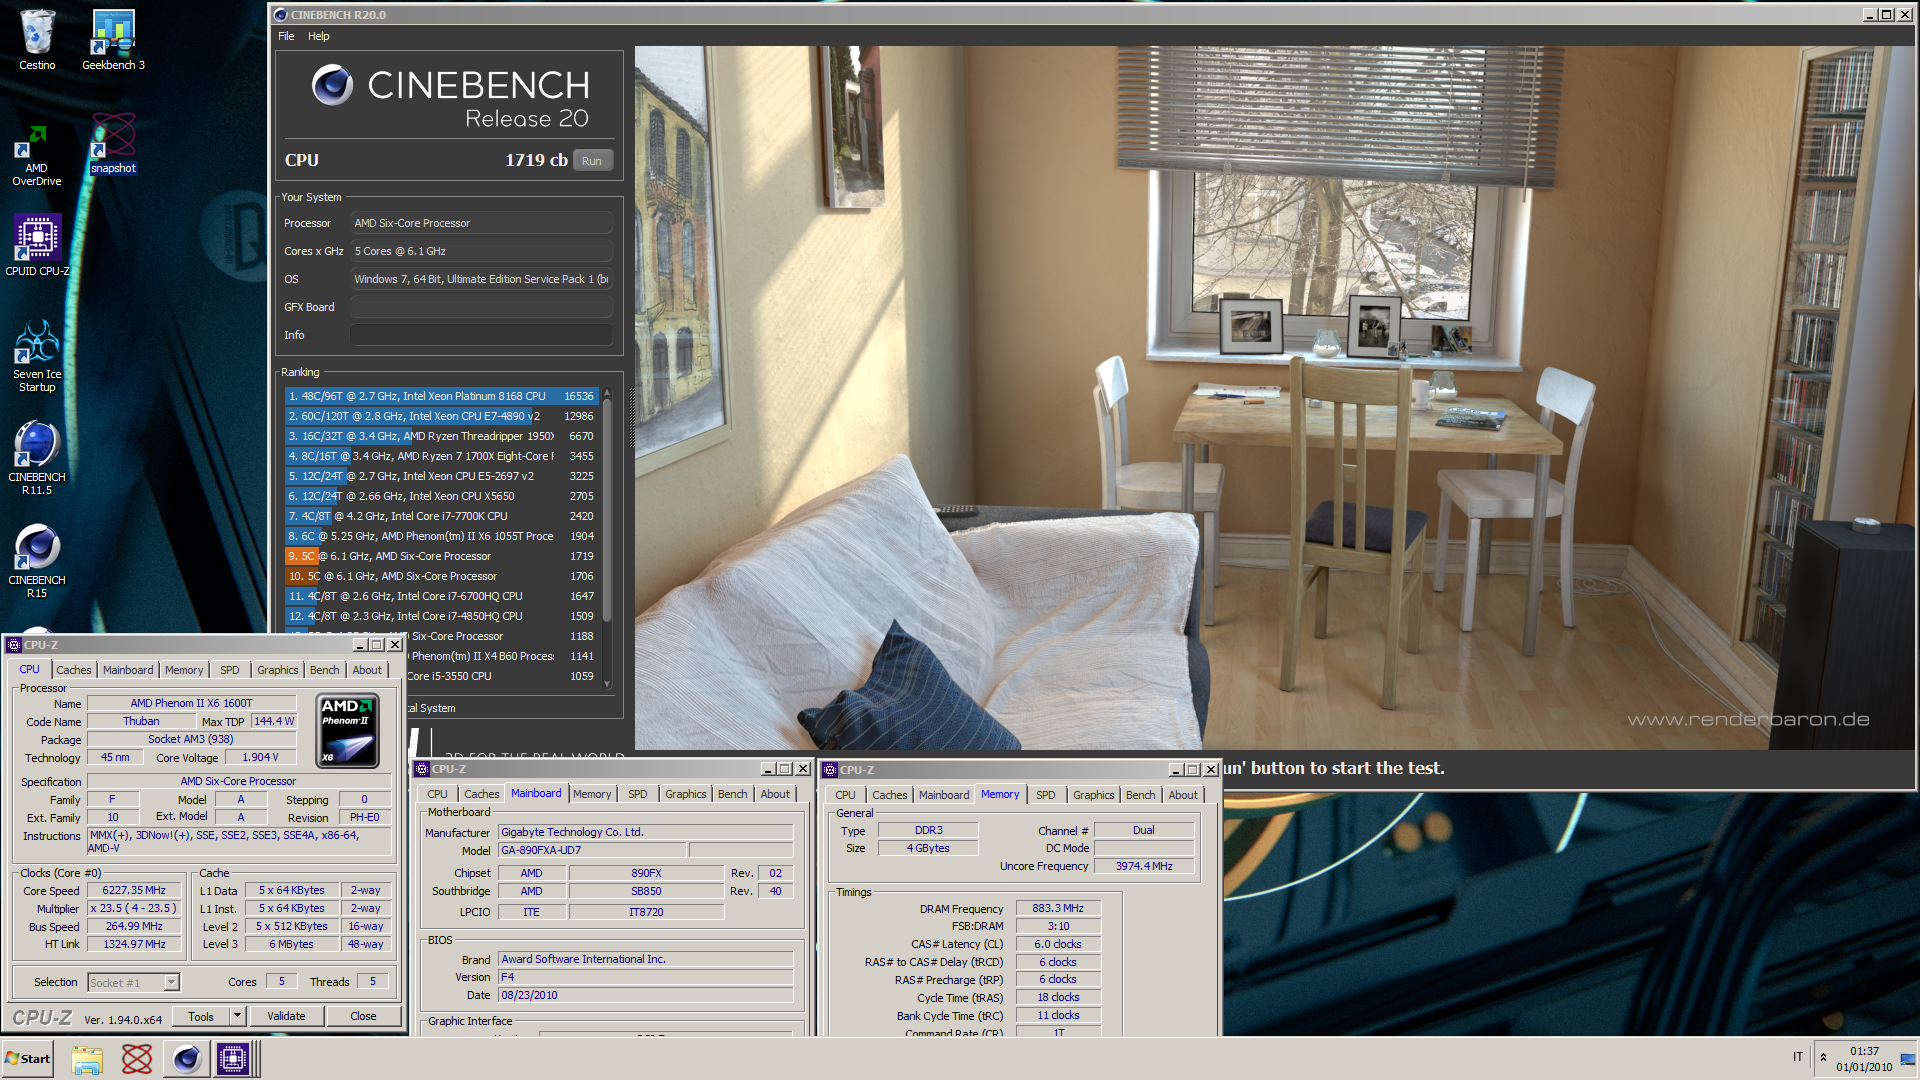Switch to Caches tab in left CPU-Z window
The width and height of the screenshot is (1920, 1080).
(x=73, y=670)
